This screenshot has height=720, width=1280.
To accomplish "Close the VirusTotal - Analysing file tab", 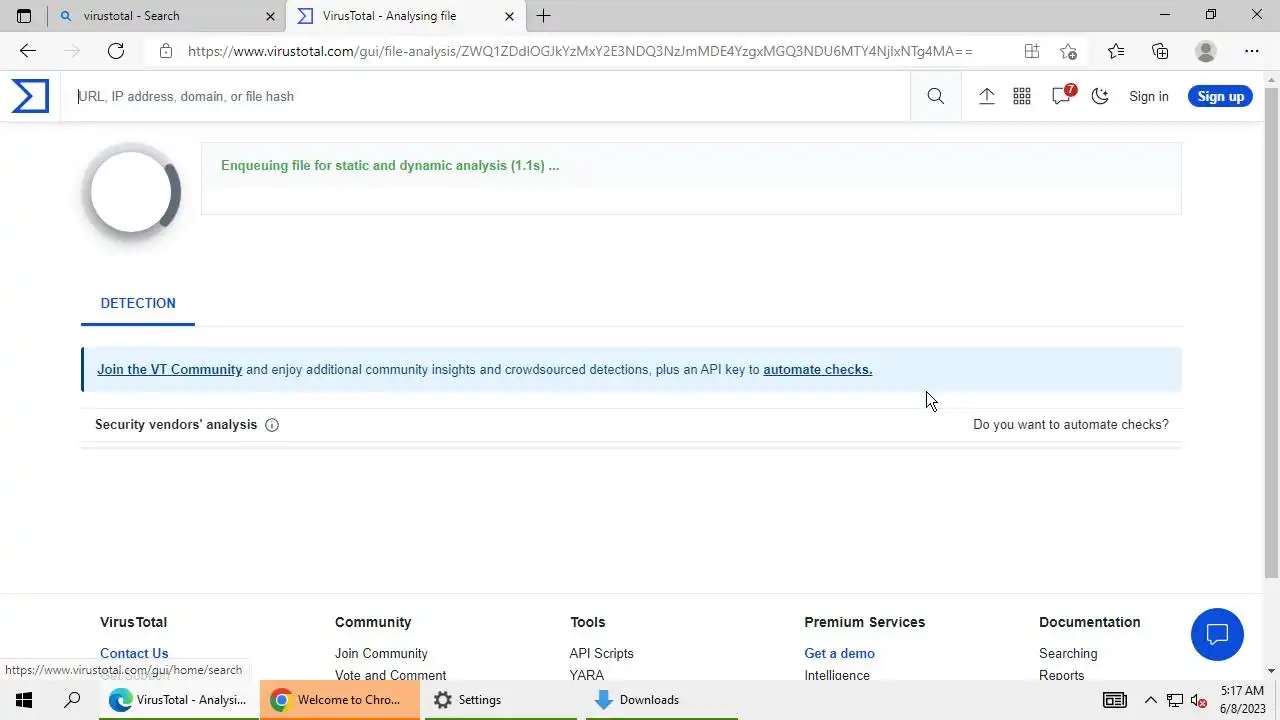I will point(509,16).
